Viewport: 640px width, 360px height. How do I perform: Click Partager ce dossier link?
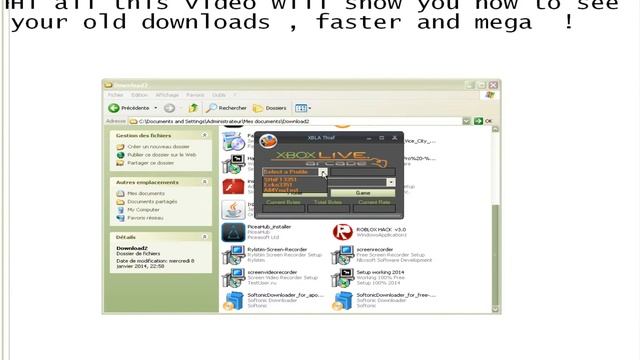tap(150, 163)
